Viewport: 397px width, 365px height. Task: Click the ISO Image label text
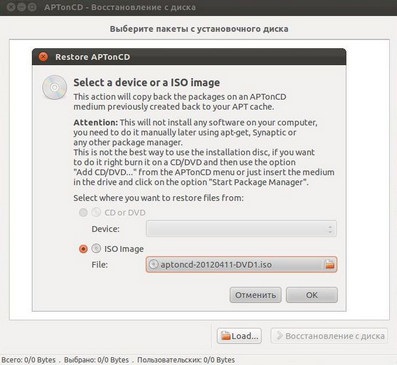pyautogui.click(x=124, y=249)
